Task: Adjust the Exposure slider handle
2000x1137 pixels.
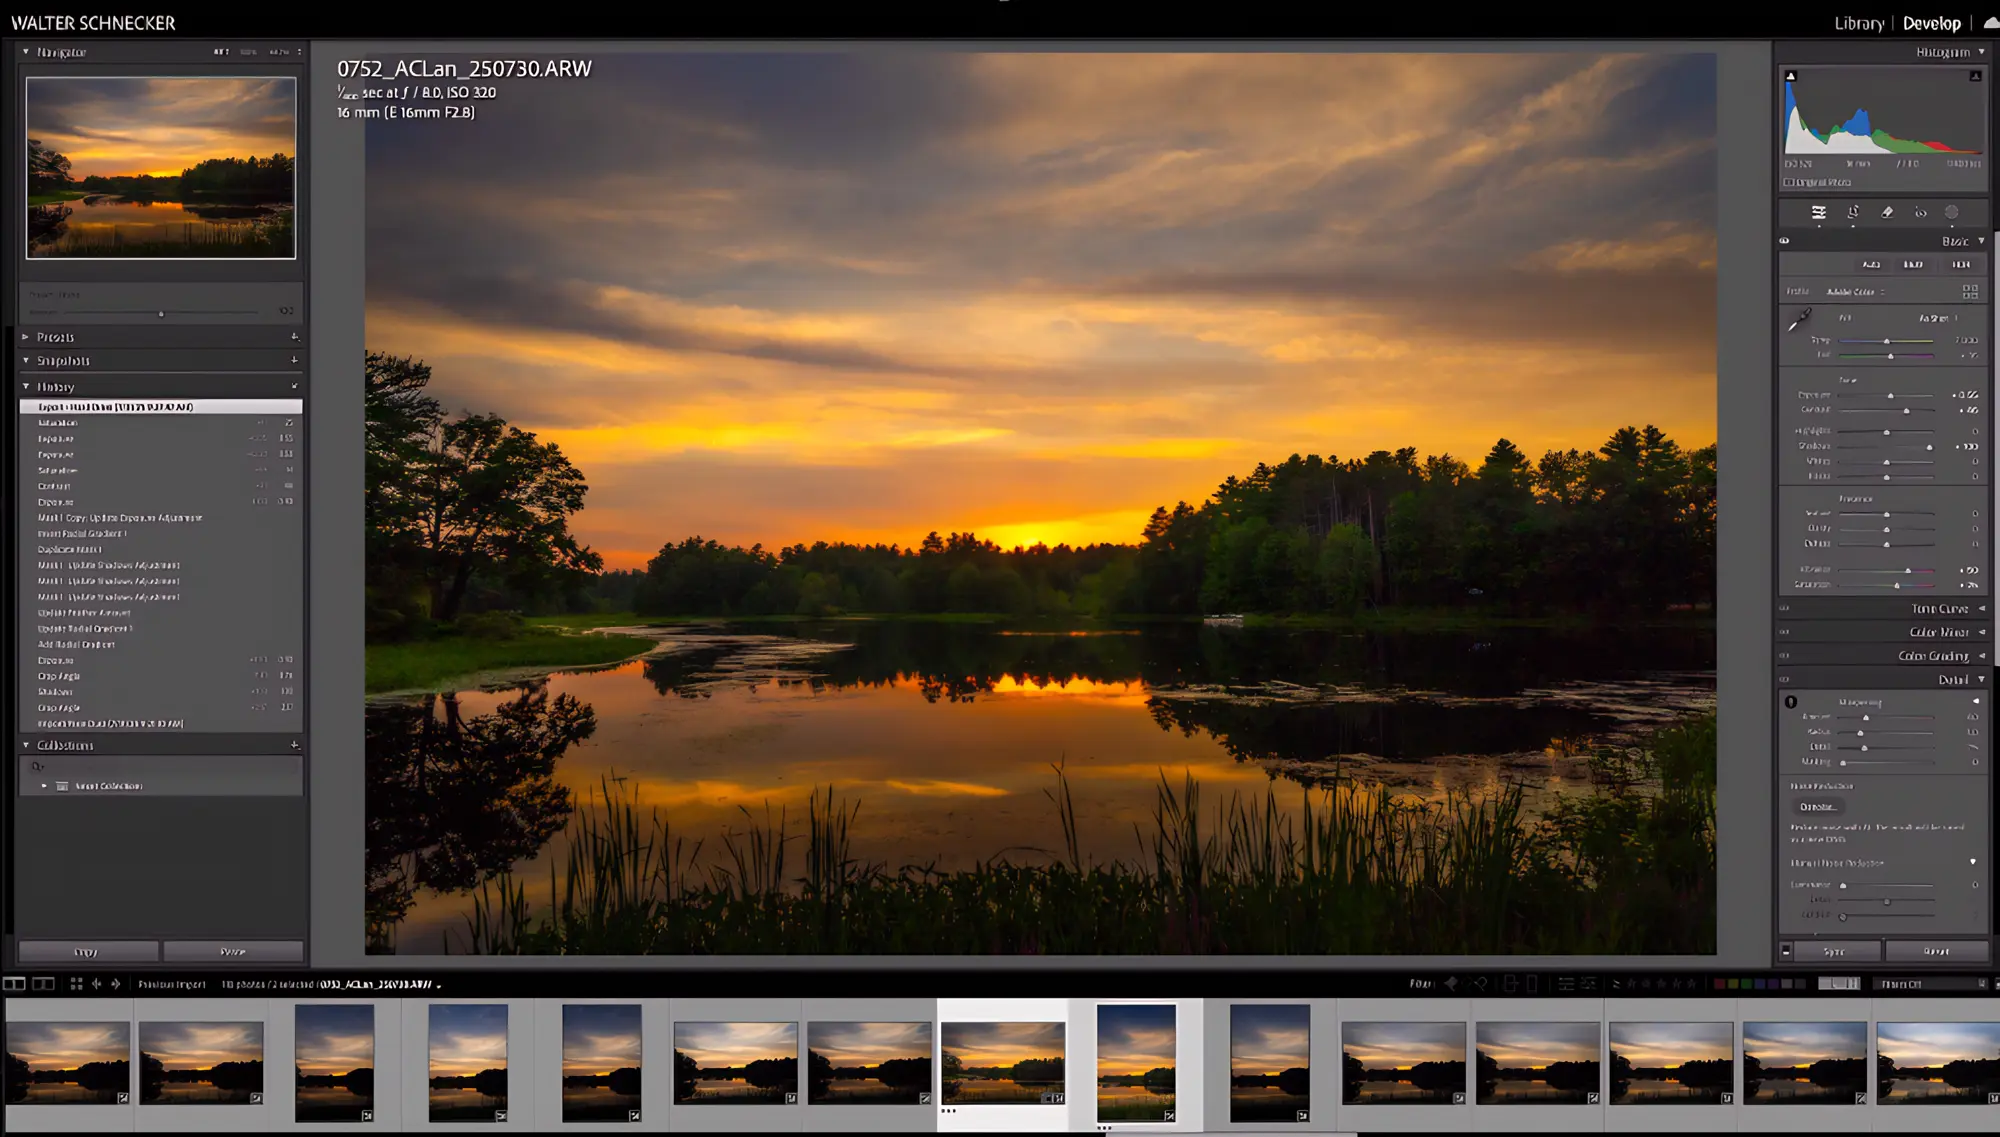Action: pyautogui.click(x=1890, y=396)
